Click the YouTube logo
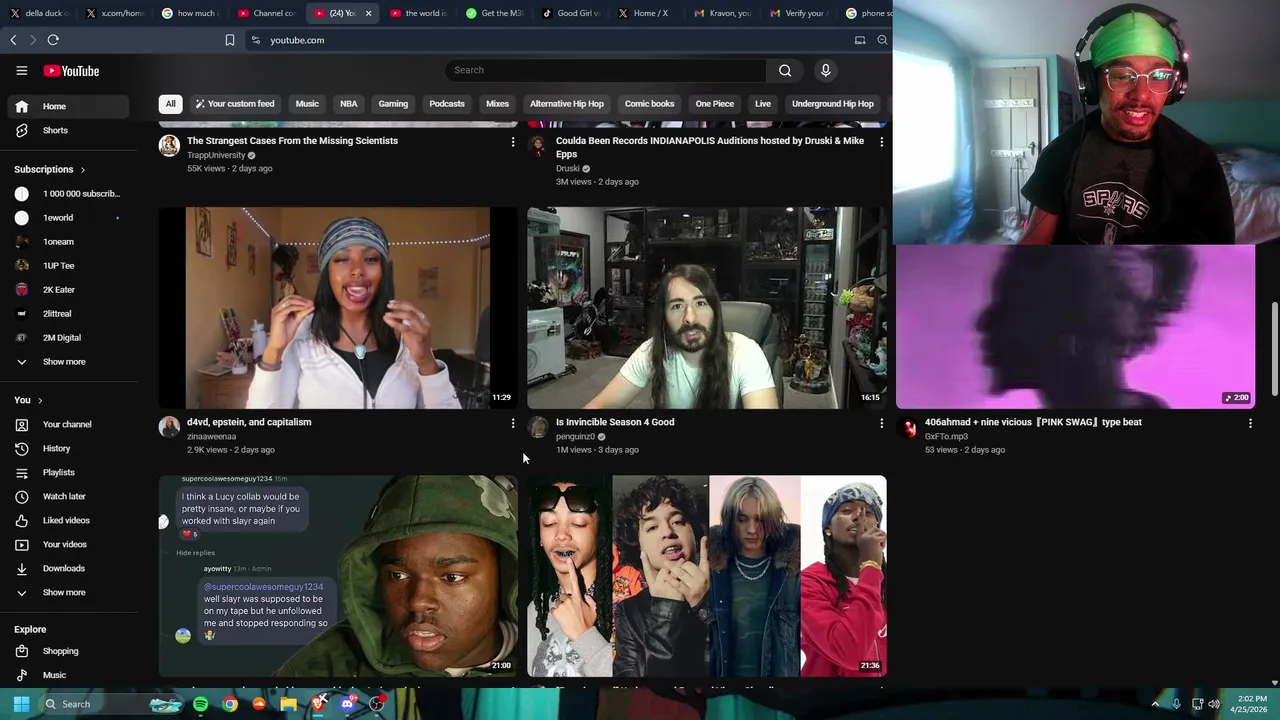 point(71,71)
